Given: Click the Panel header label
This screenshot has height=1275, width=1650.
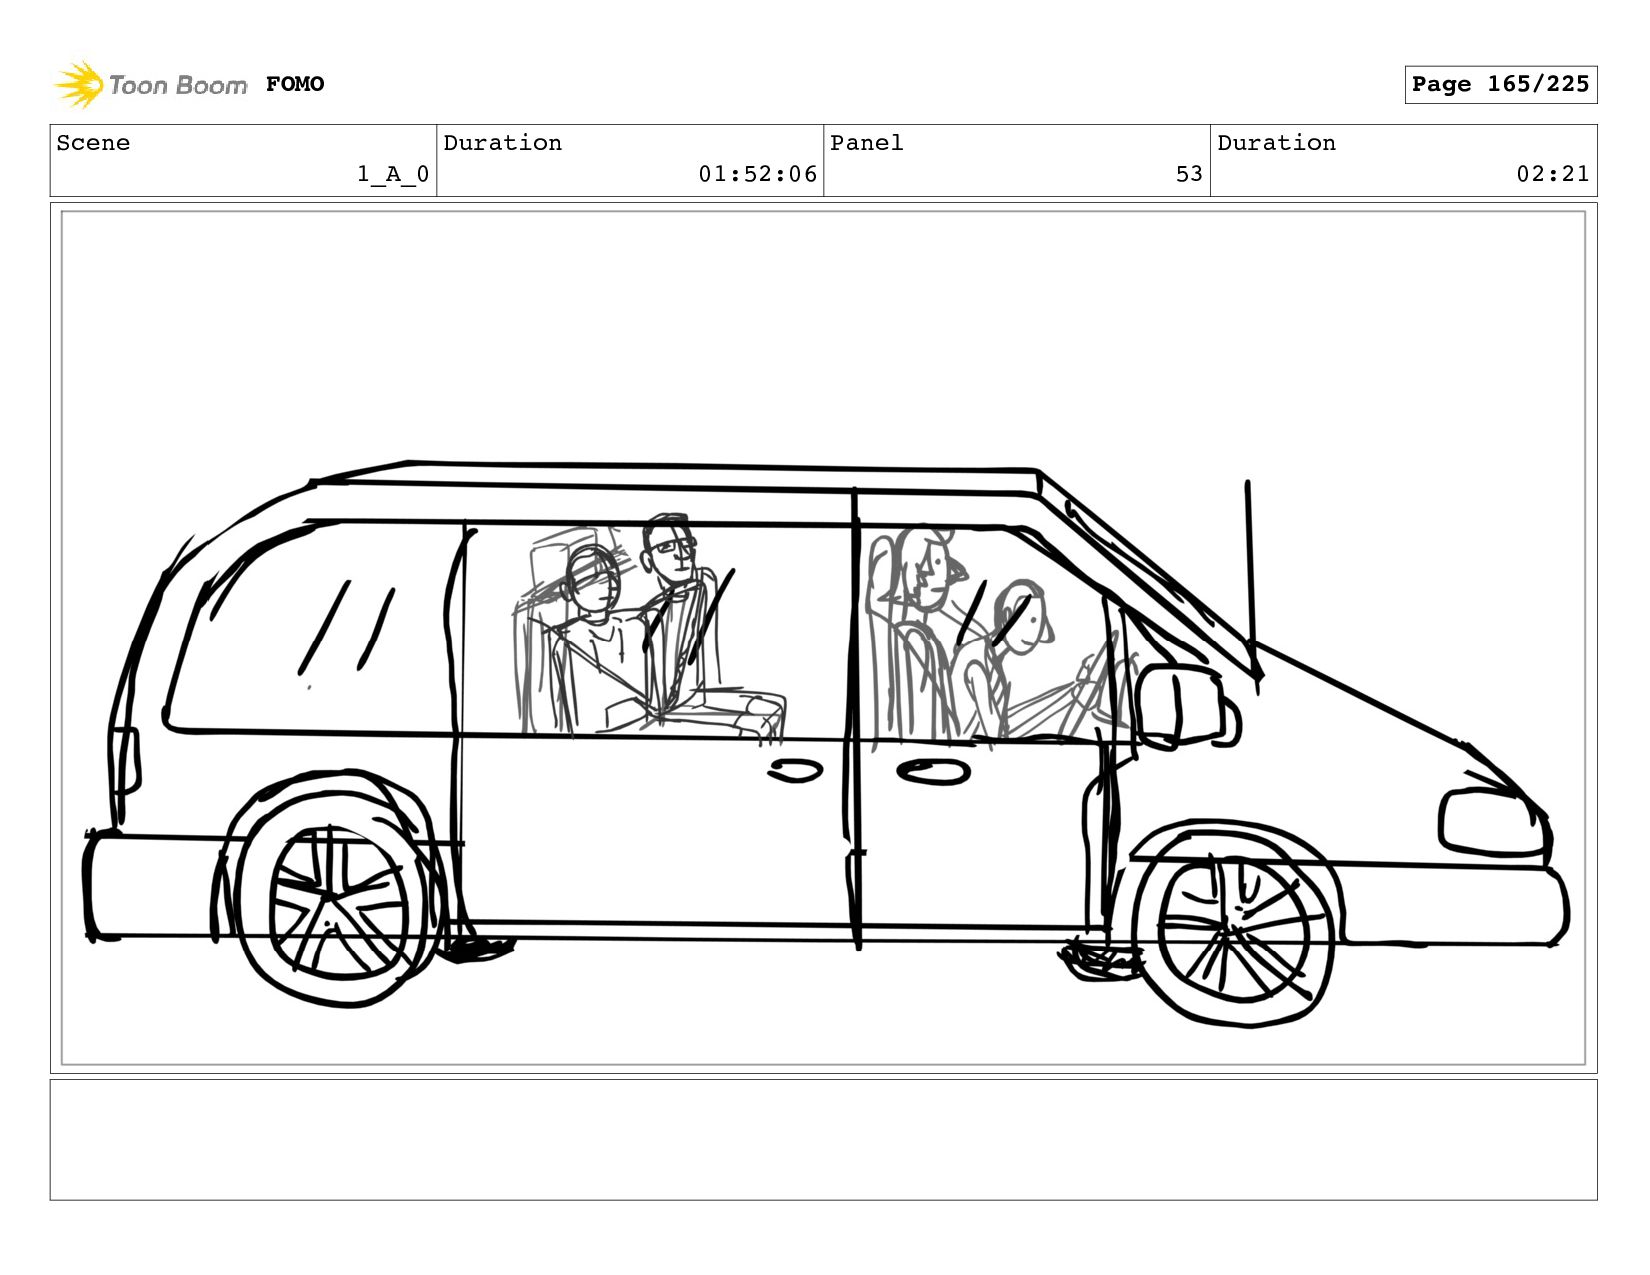Looking at the screenshot, I should pos(866,143).
